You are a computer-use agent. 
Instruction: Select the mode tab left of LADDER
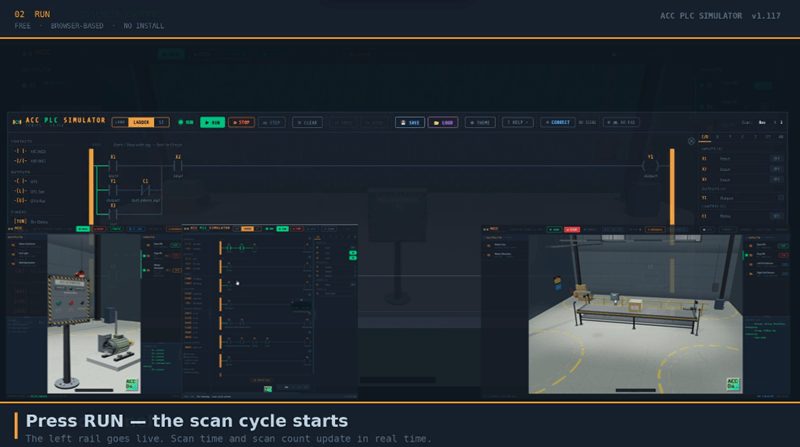(x=120, y=122)
